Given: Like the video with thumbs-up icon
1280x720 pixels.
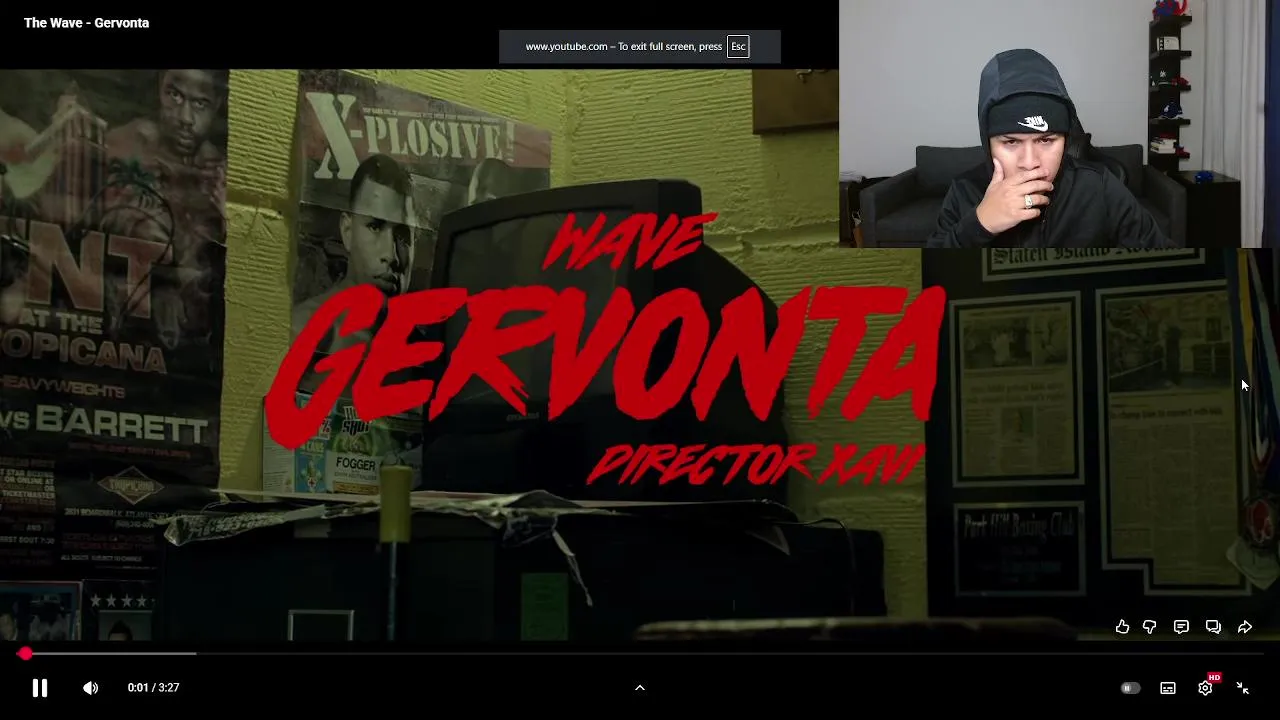Looking at the screenshot, I should tap(1123, 627).
